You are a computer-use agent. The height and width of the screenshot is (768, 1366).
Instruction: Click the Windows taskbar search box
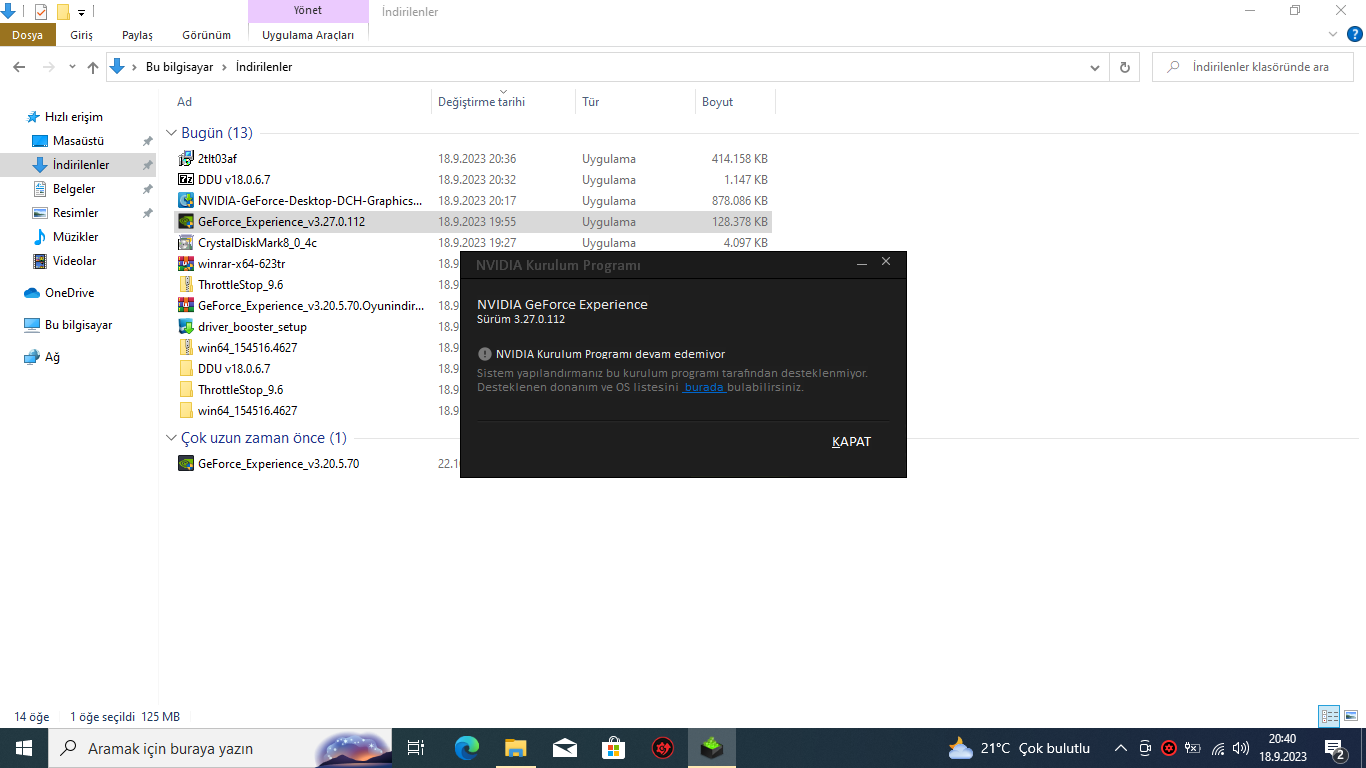coord(218,748)
